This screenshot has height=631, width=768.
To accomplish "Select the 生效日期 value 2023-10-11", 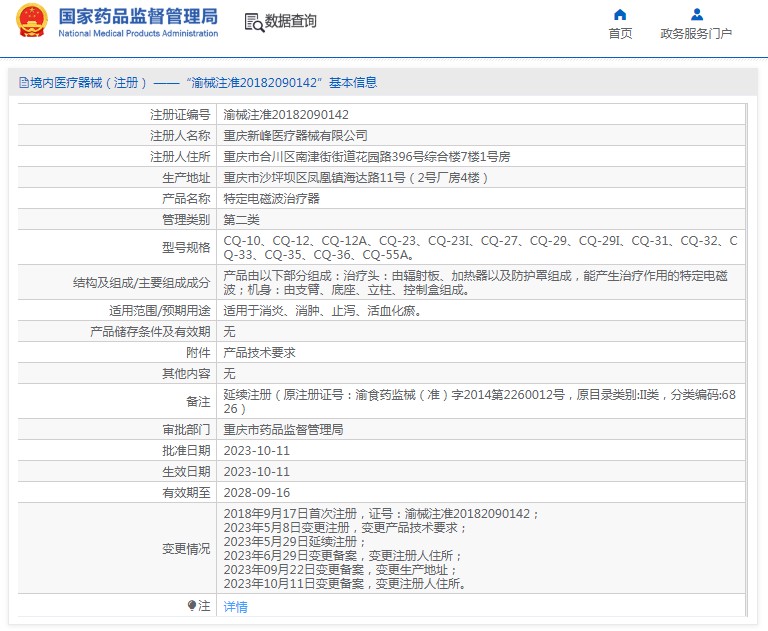I will click(x=257, y=472).
